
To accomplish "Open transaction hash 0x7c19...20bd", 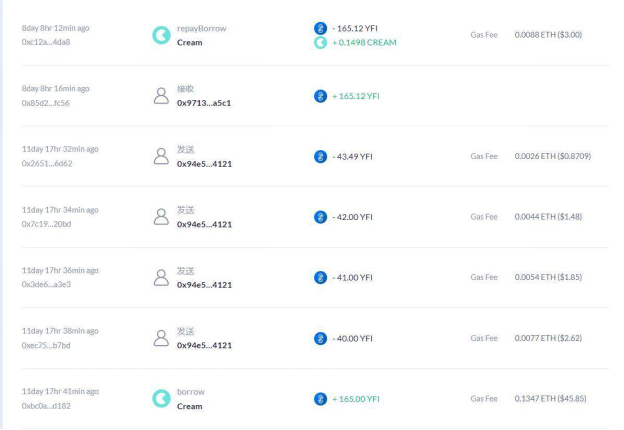I will (46, 224).
